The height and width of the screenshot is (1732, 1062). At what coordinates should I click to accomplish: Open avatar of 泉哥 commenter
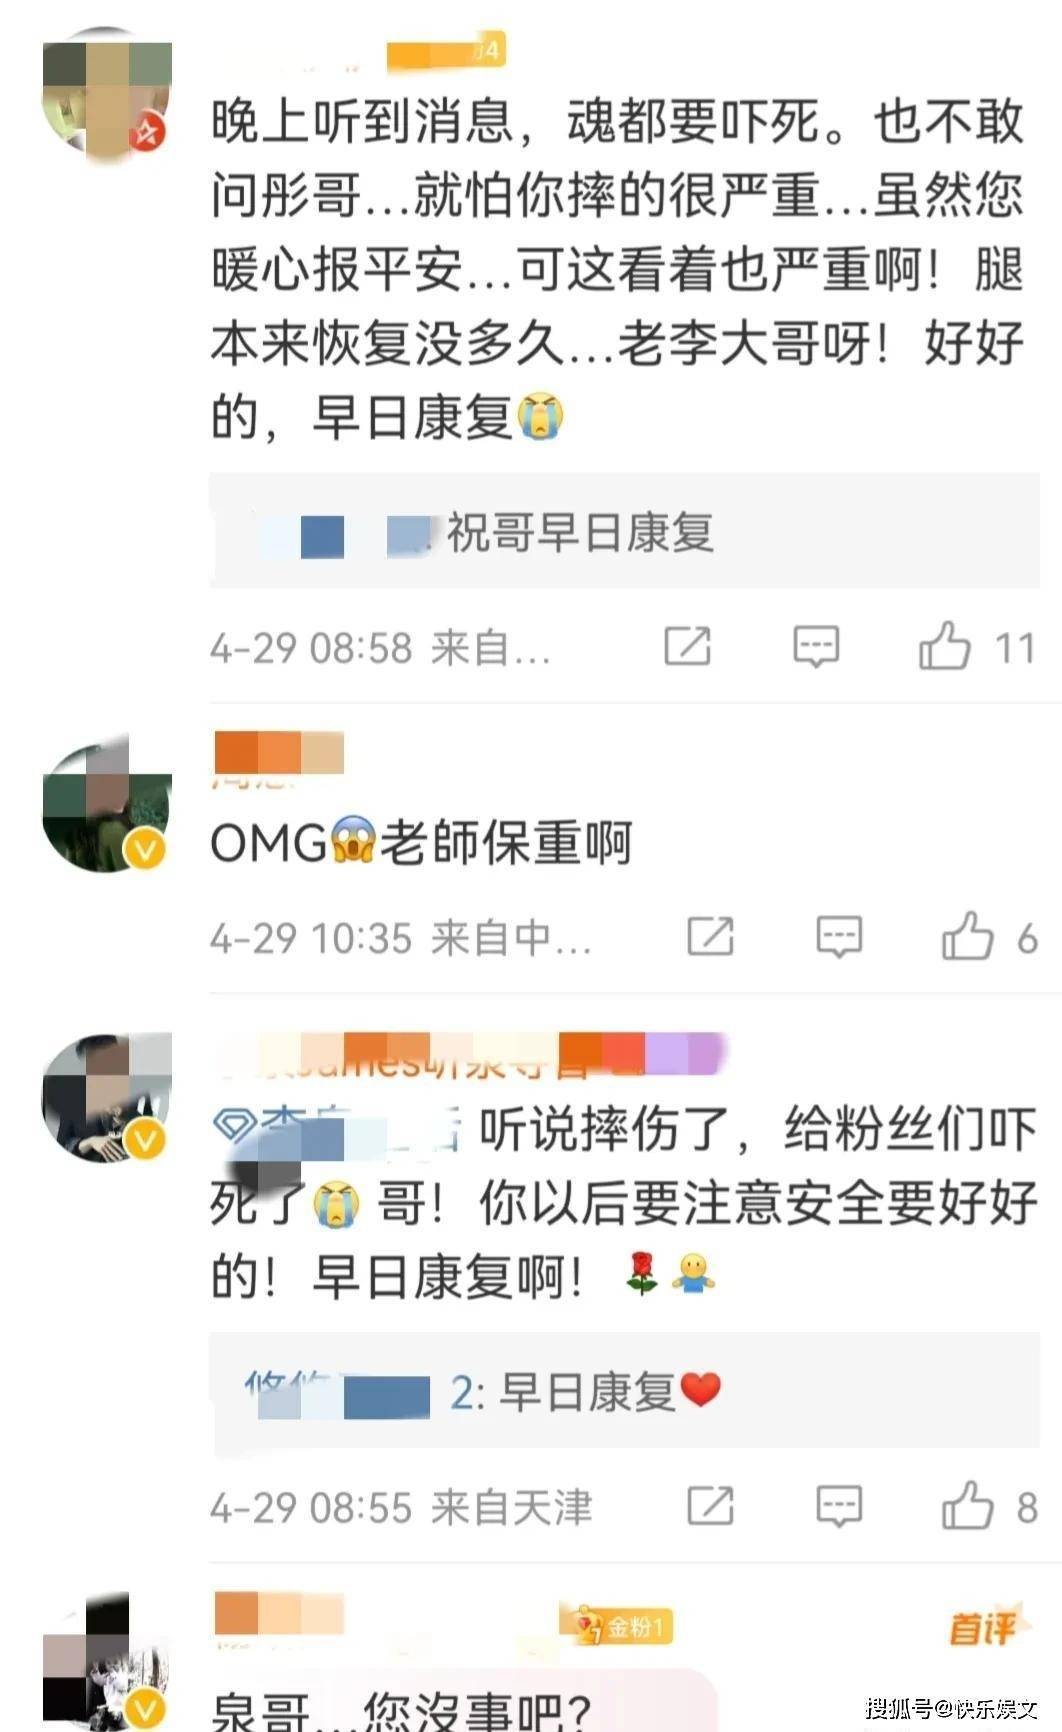point(106,1660)
